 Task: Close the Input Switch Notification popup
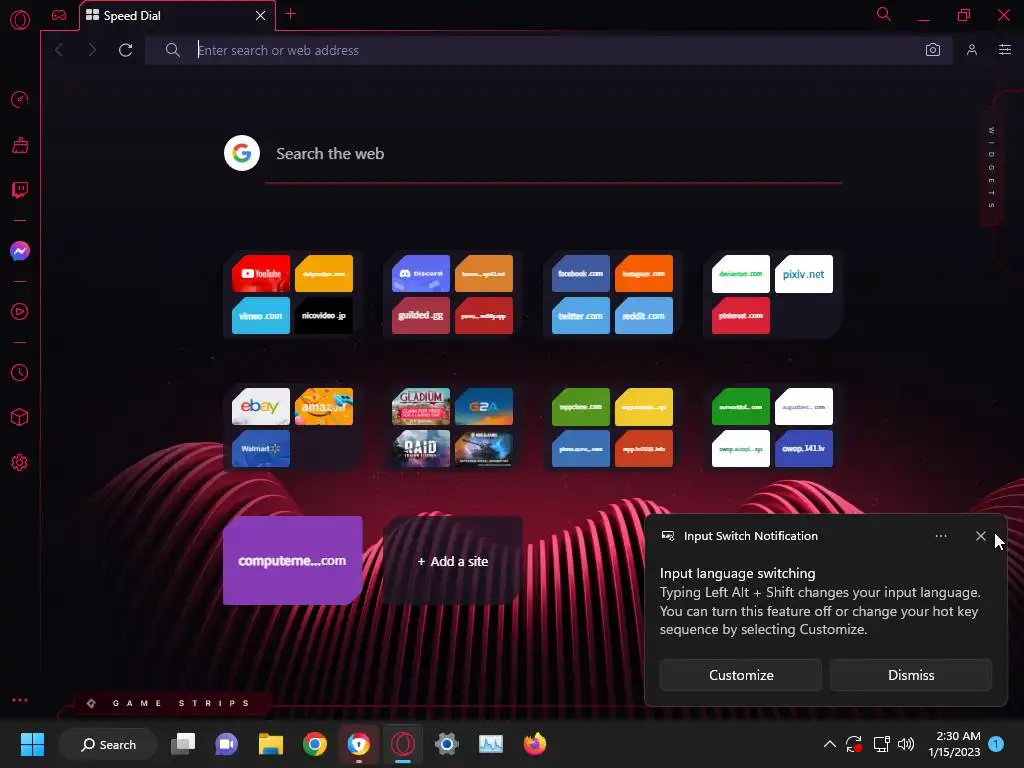[980, 536]
